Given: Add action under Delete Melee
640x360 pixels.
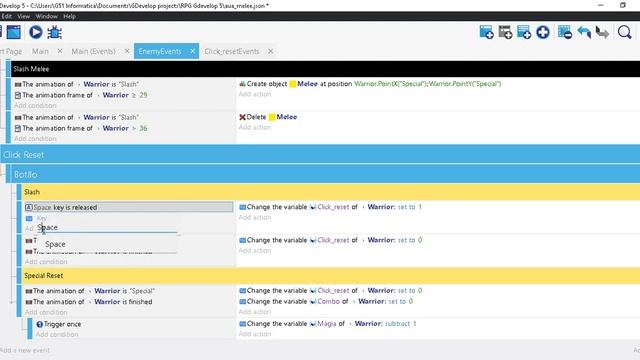Looking at the screenshot, I should [255, 127].
